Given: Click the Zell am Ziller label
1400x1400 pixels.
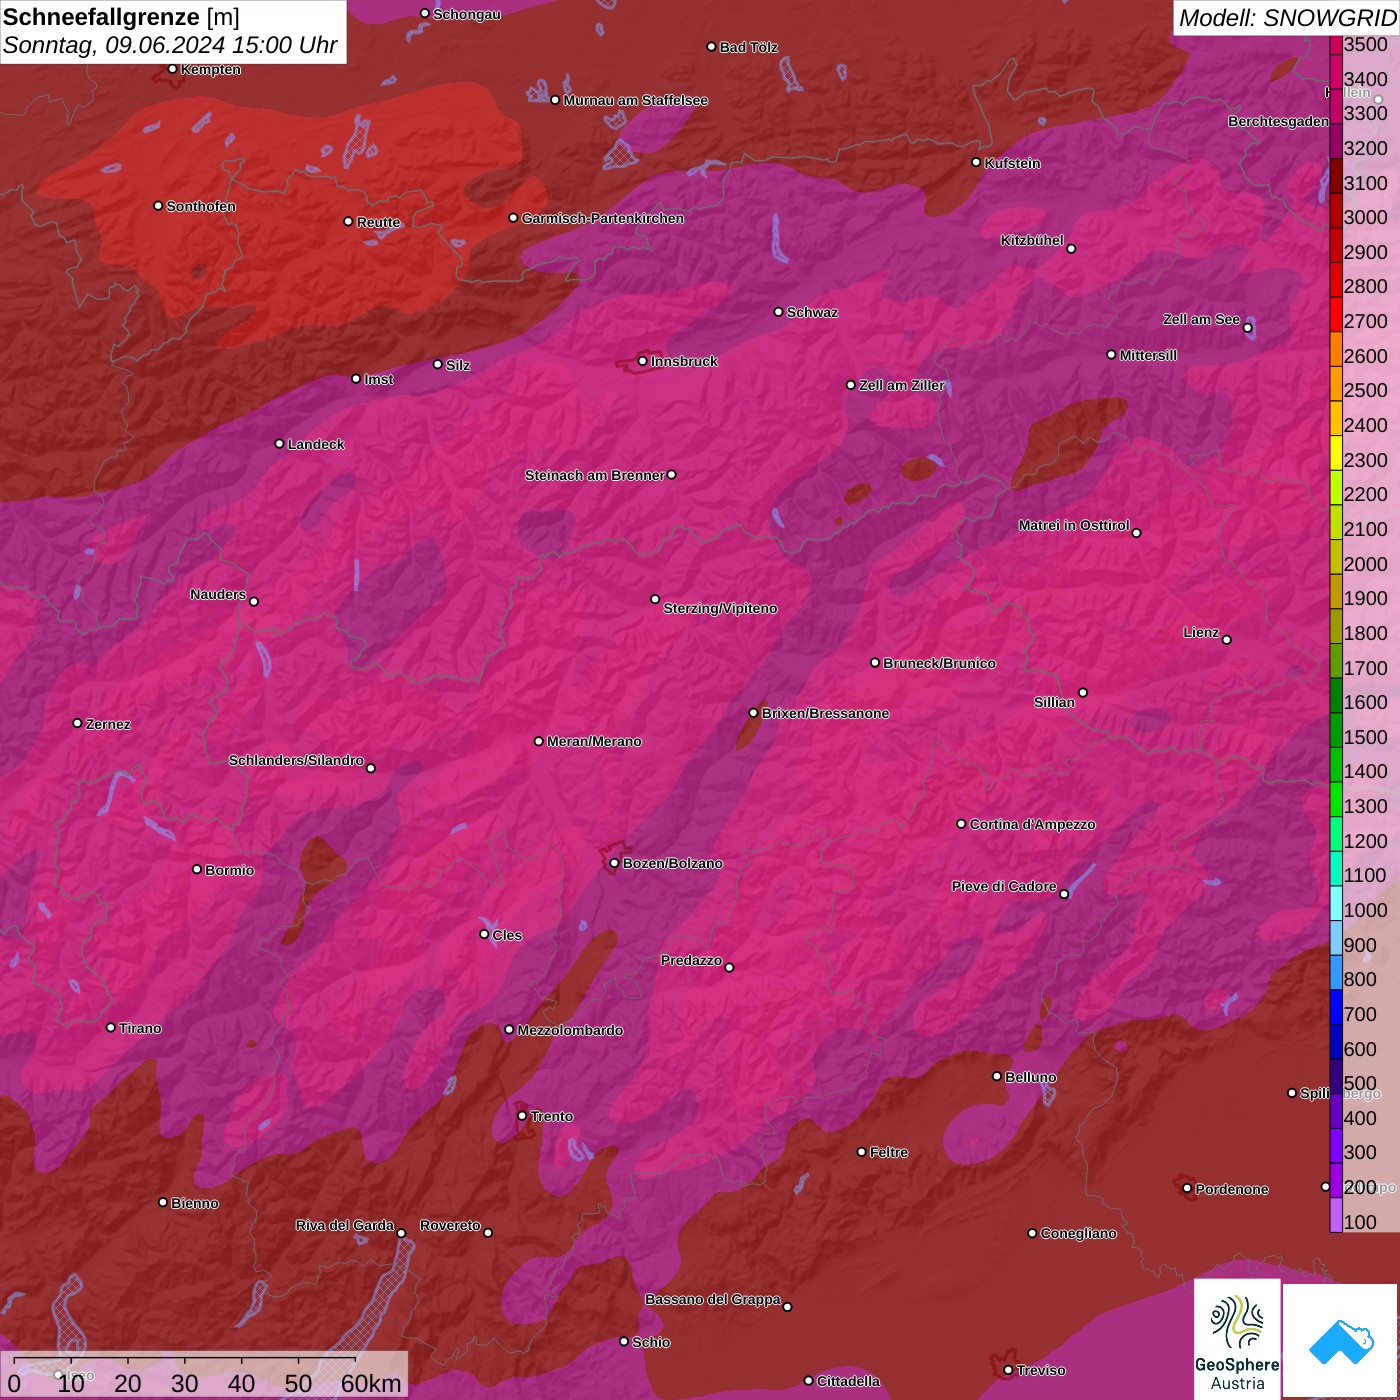Looking at the screenshot, I should (x=901, y=385).
